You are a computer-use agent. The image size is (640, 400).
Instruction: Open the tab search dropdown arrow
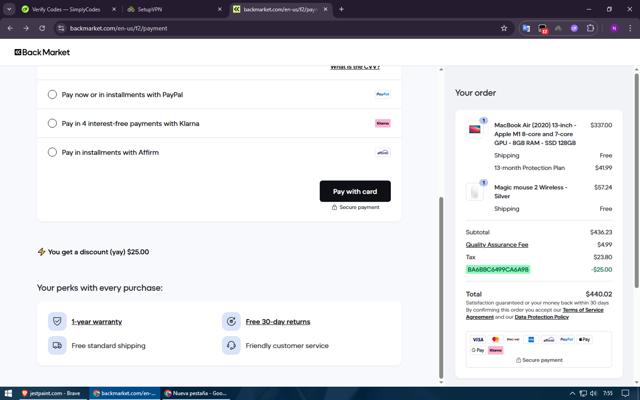coord(9,9)
